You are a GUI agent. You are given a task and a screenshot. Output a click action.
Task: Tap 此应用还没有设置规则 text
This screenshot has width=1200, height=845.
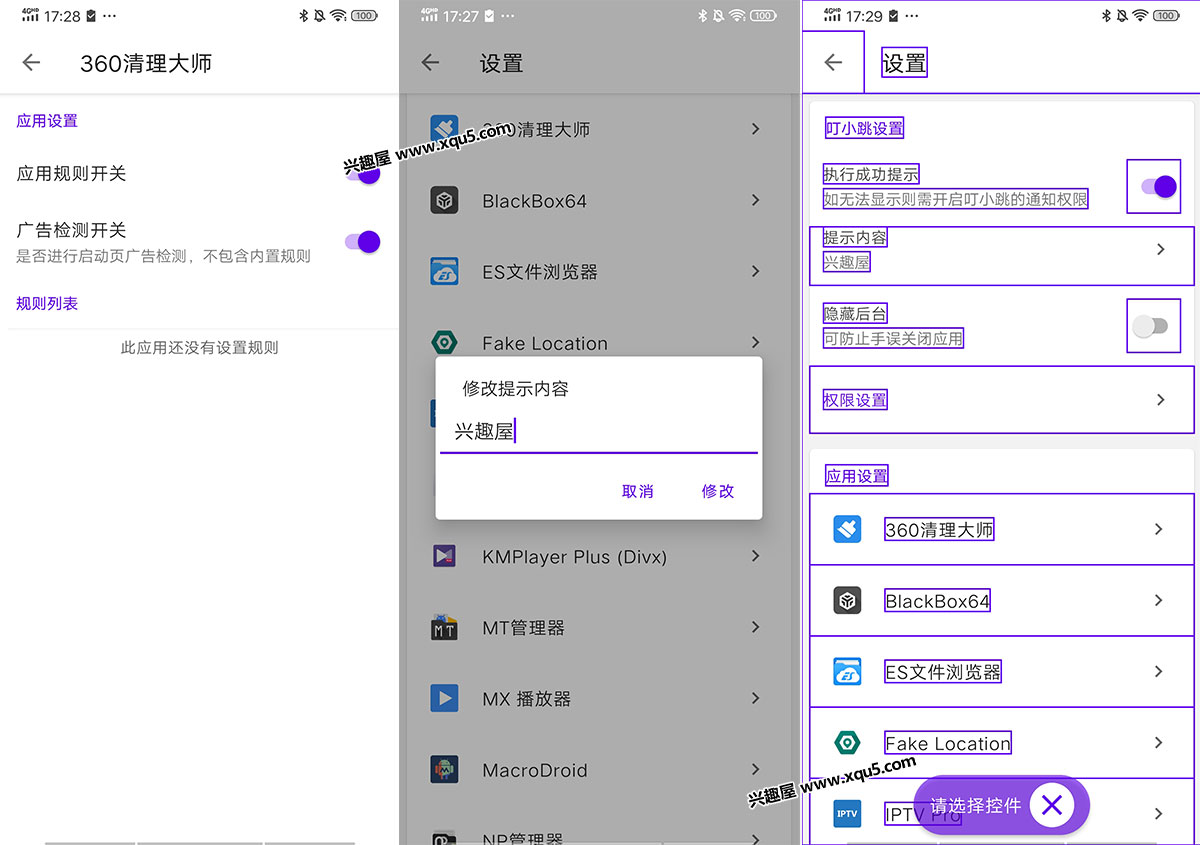tap(200, 348)
